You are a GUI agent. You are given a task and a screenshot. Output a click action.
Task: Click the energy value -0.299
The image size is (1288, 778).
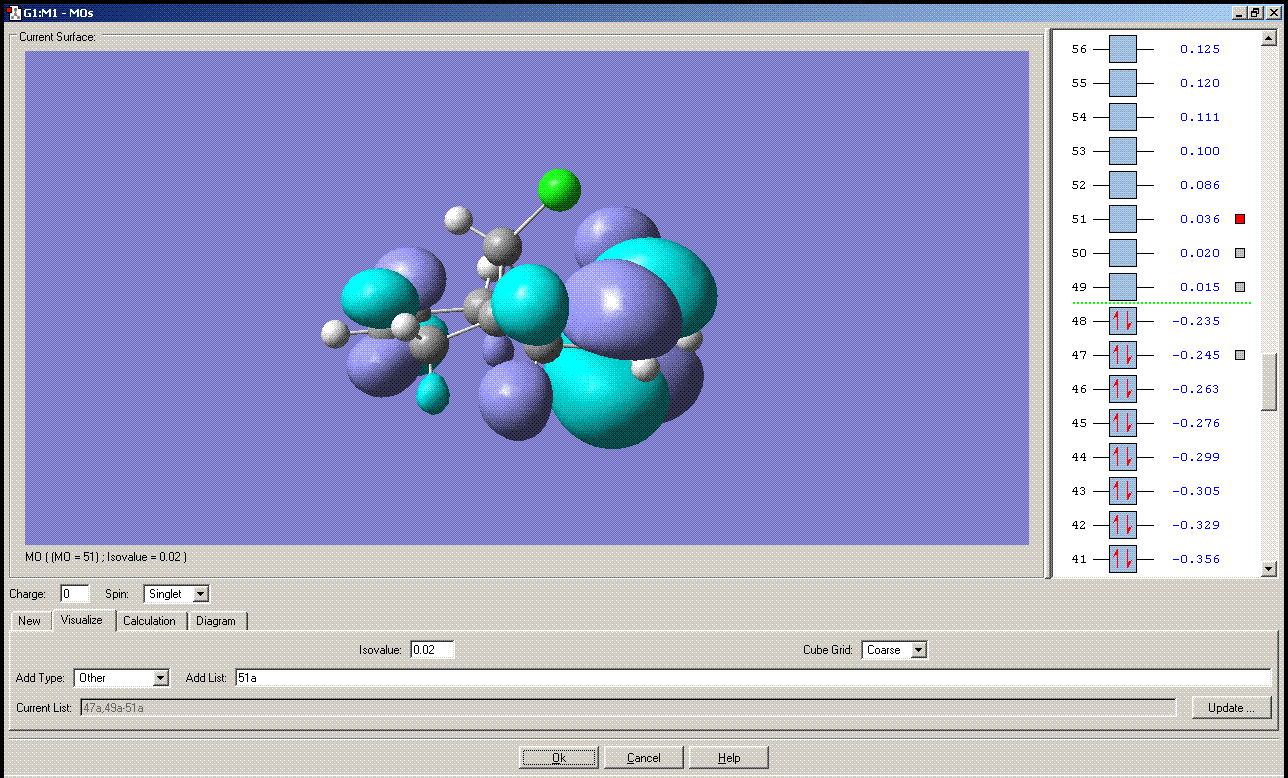1196,457
